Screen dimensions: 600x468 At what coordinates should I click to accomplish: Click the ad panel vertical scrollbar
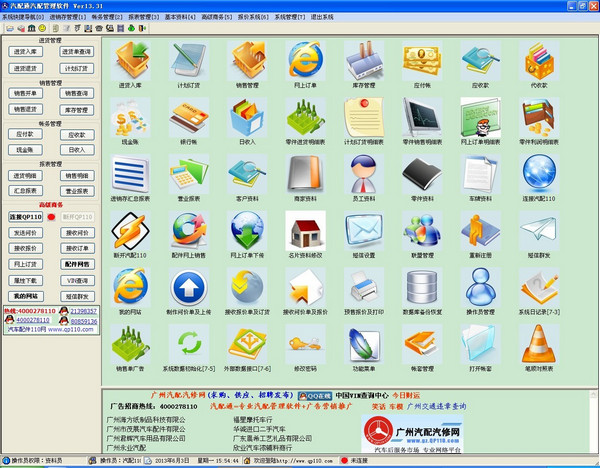[593, 422]
